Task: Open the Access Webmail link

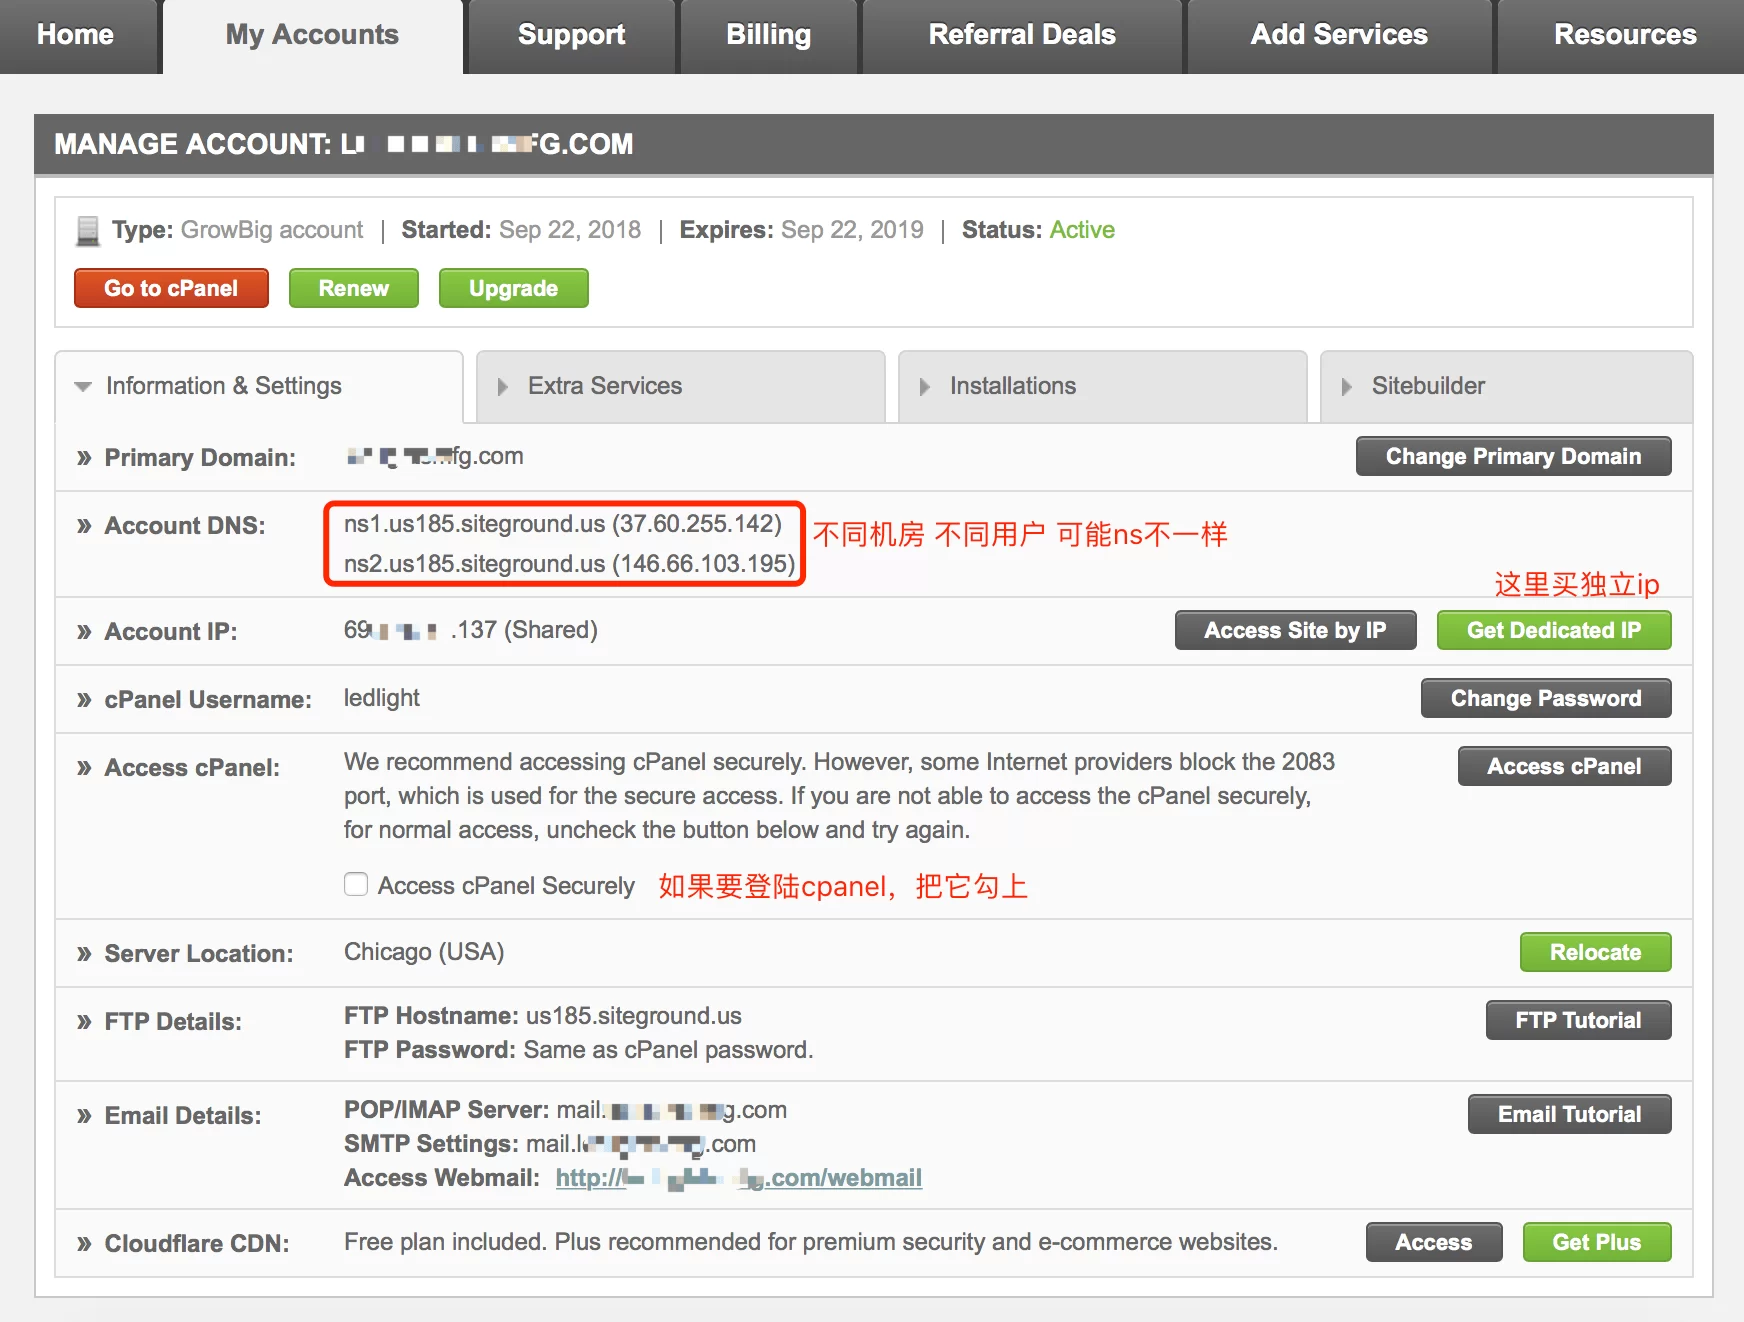Action: pyautogui.click(x=738, y=1178)
